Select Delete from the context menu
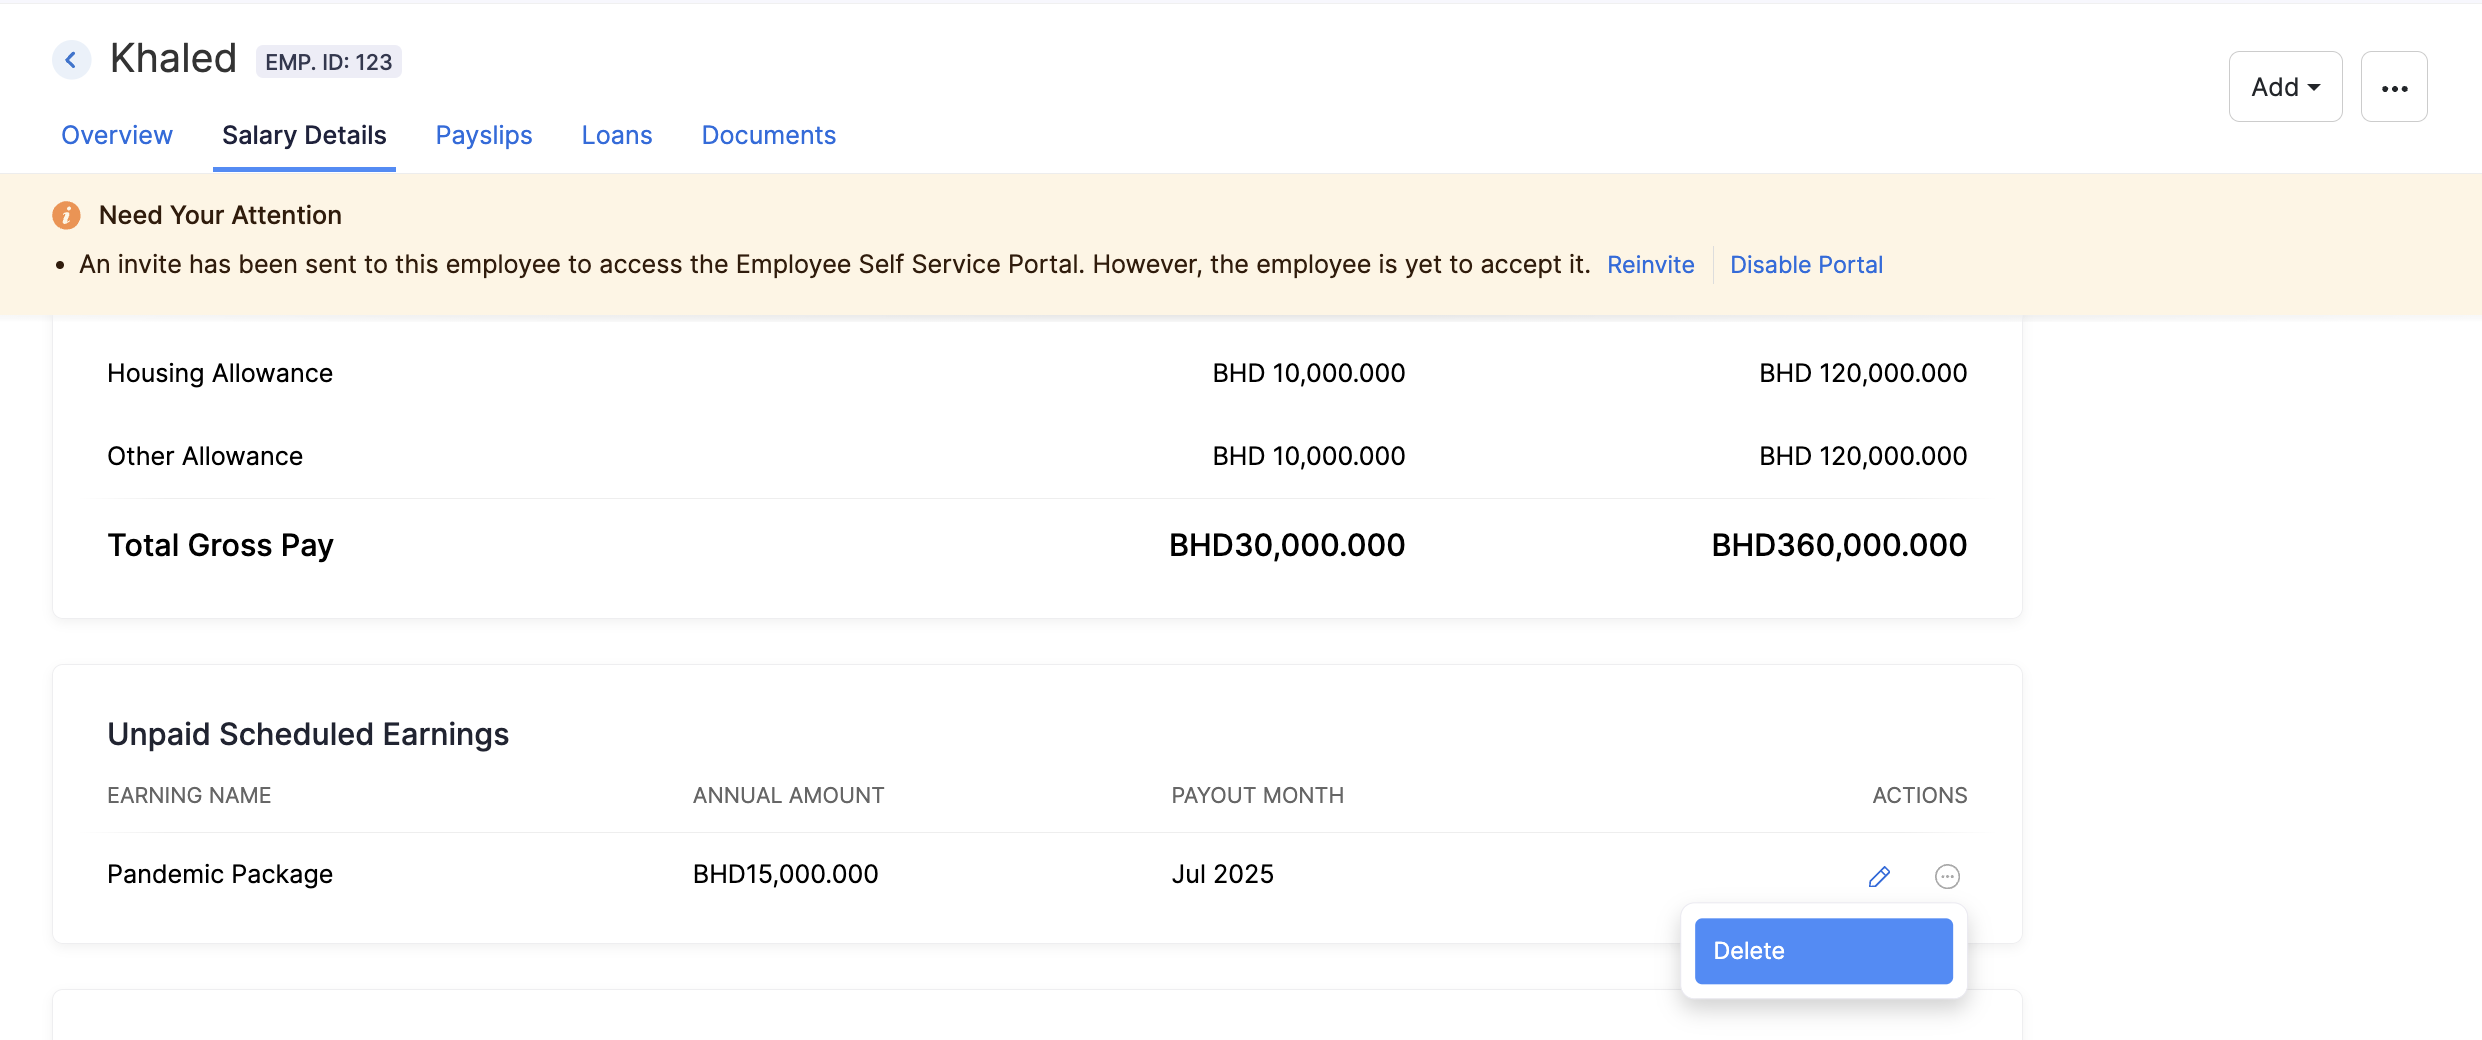The image size is (2482, 1040). [1822, 950]
